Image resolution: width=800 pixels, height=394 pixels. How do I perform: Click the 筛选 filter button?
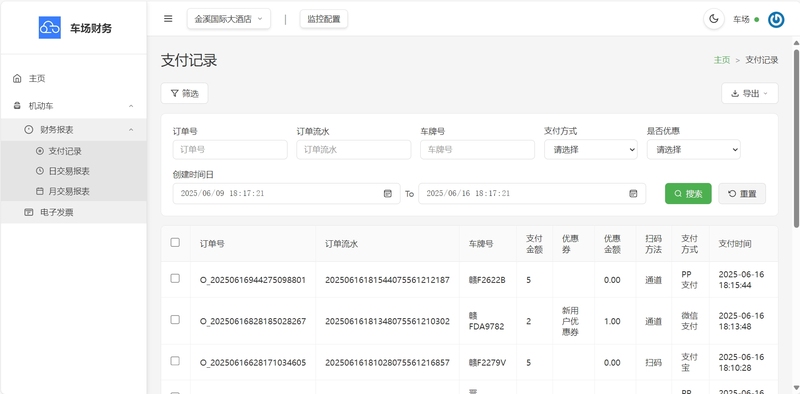pyautogui.click(x=184, y=93)
